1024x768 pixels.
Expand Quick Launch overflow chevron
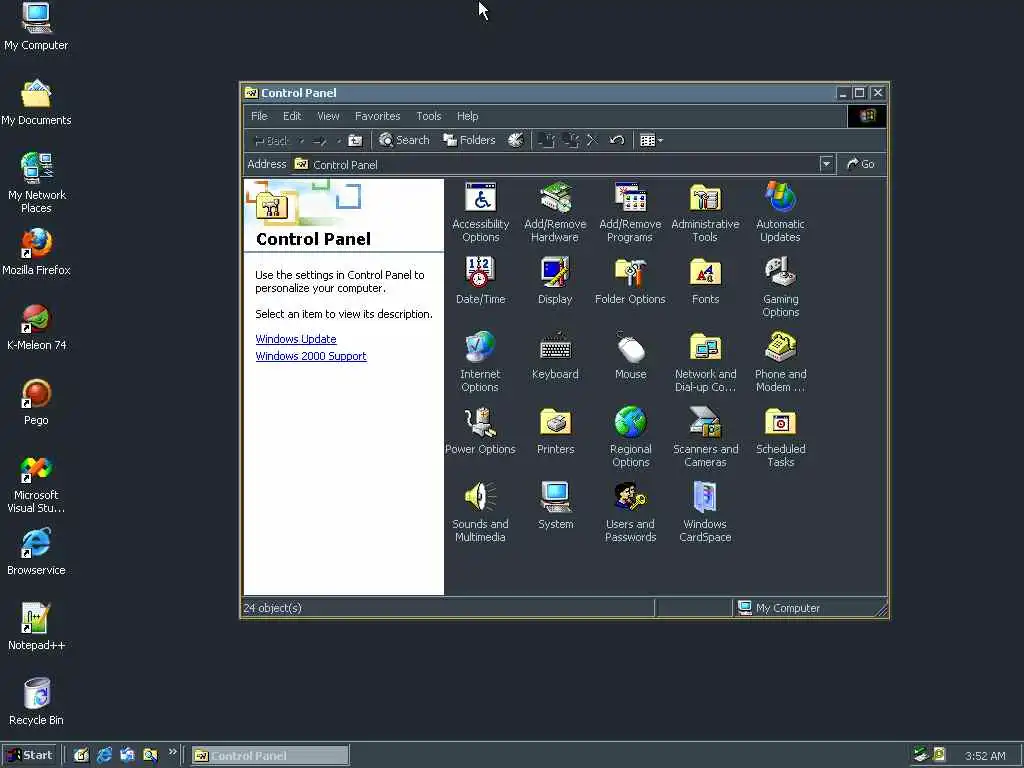tap(172, 752)
